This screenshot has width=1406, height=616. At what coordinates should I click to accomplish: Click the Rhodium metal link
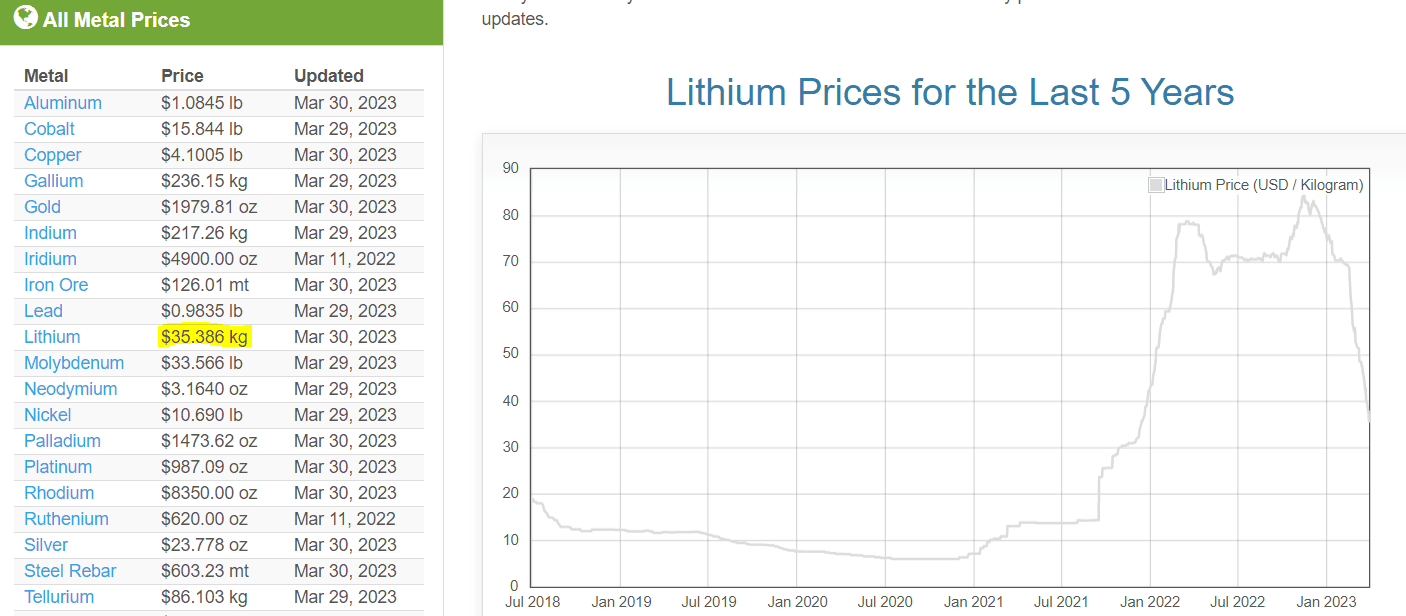pyautogui.click(x=59, y=493)
